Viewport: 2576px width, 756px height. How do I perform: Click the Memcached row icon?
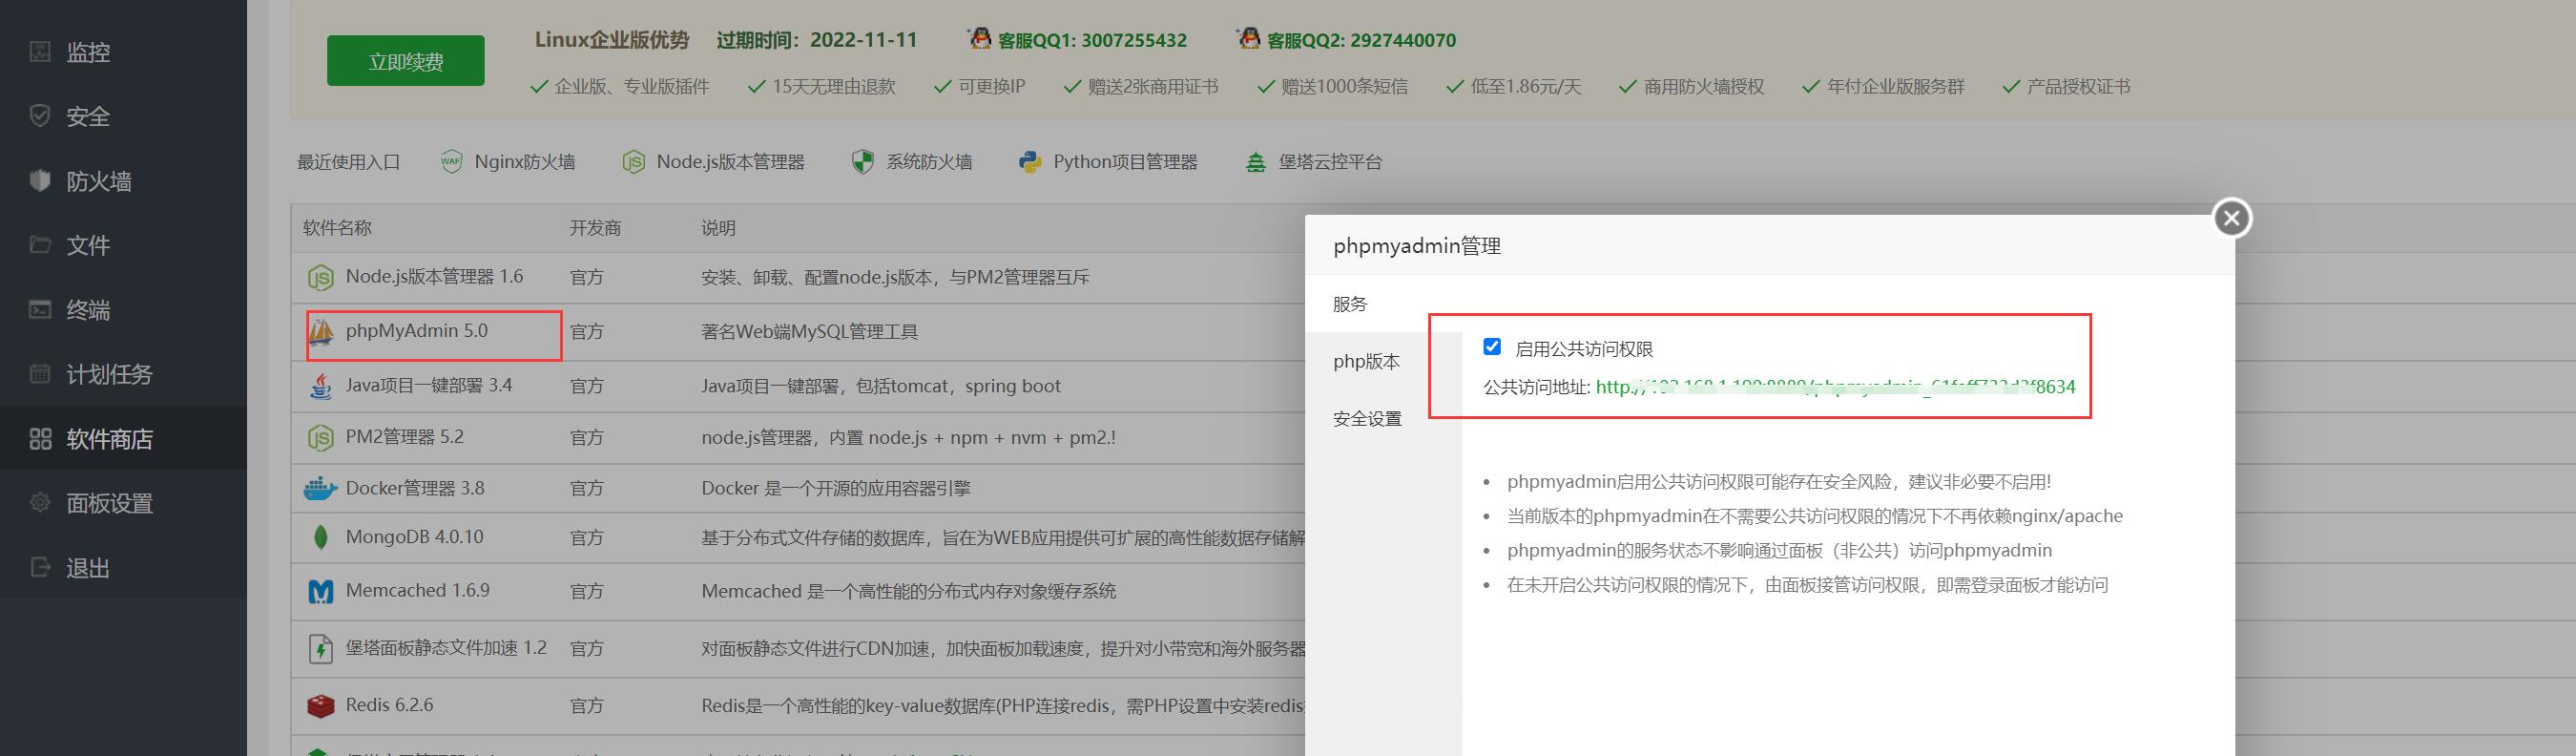click(x=320, y=591)
